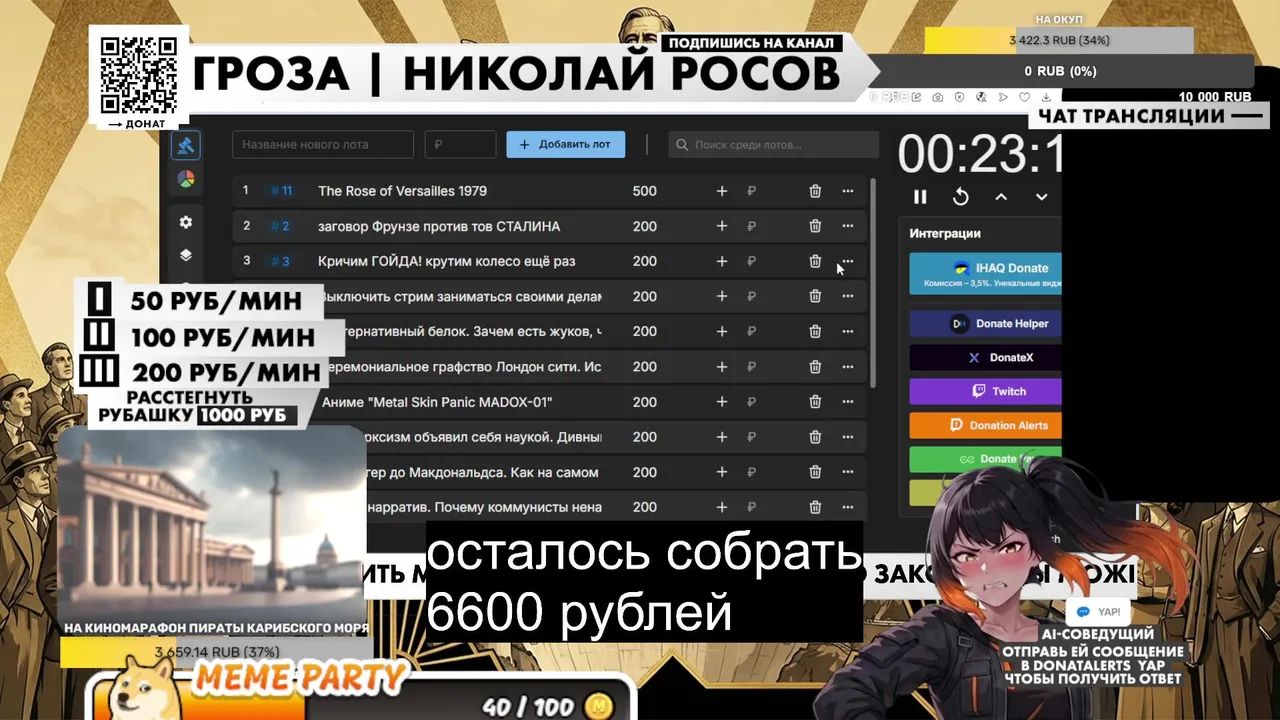Screen dimensions: 1280x720
Task: Click the amount 500 for The Rose of Versailles
Action: coord(645,191)
